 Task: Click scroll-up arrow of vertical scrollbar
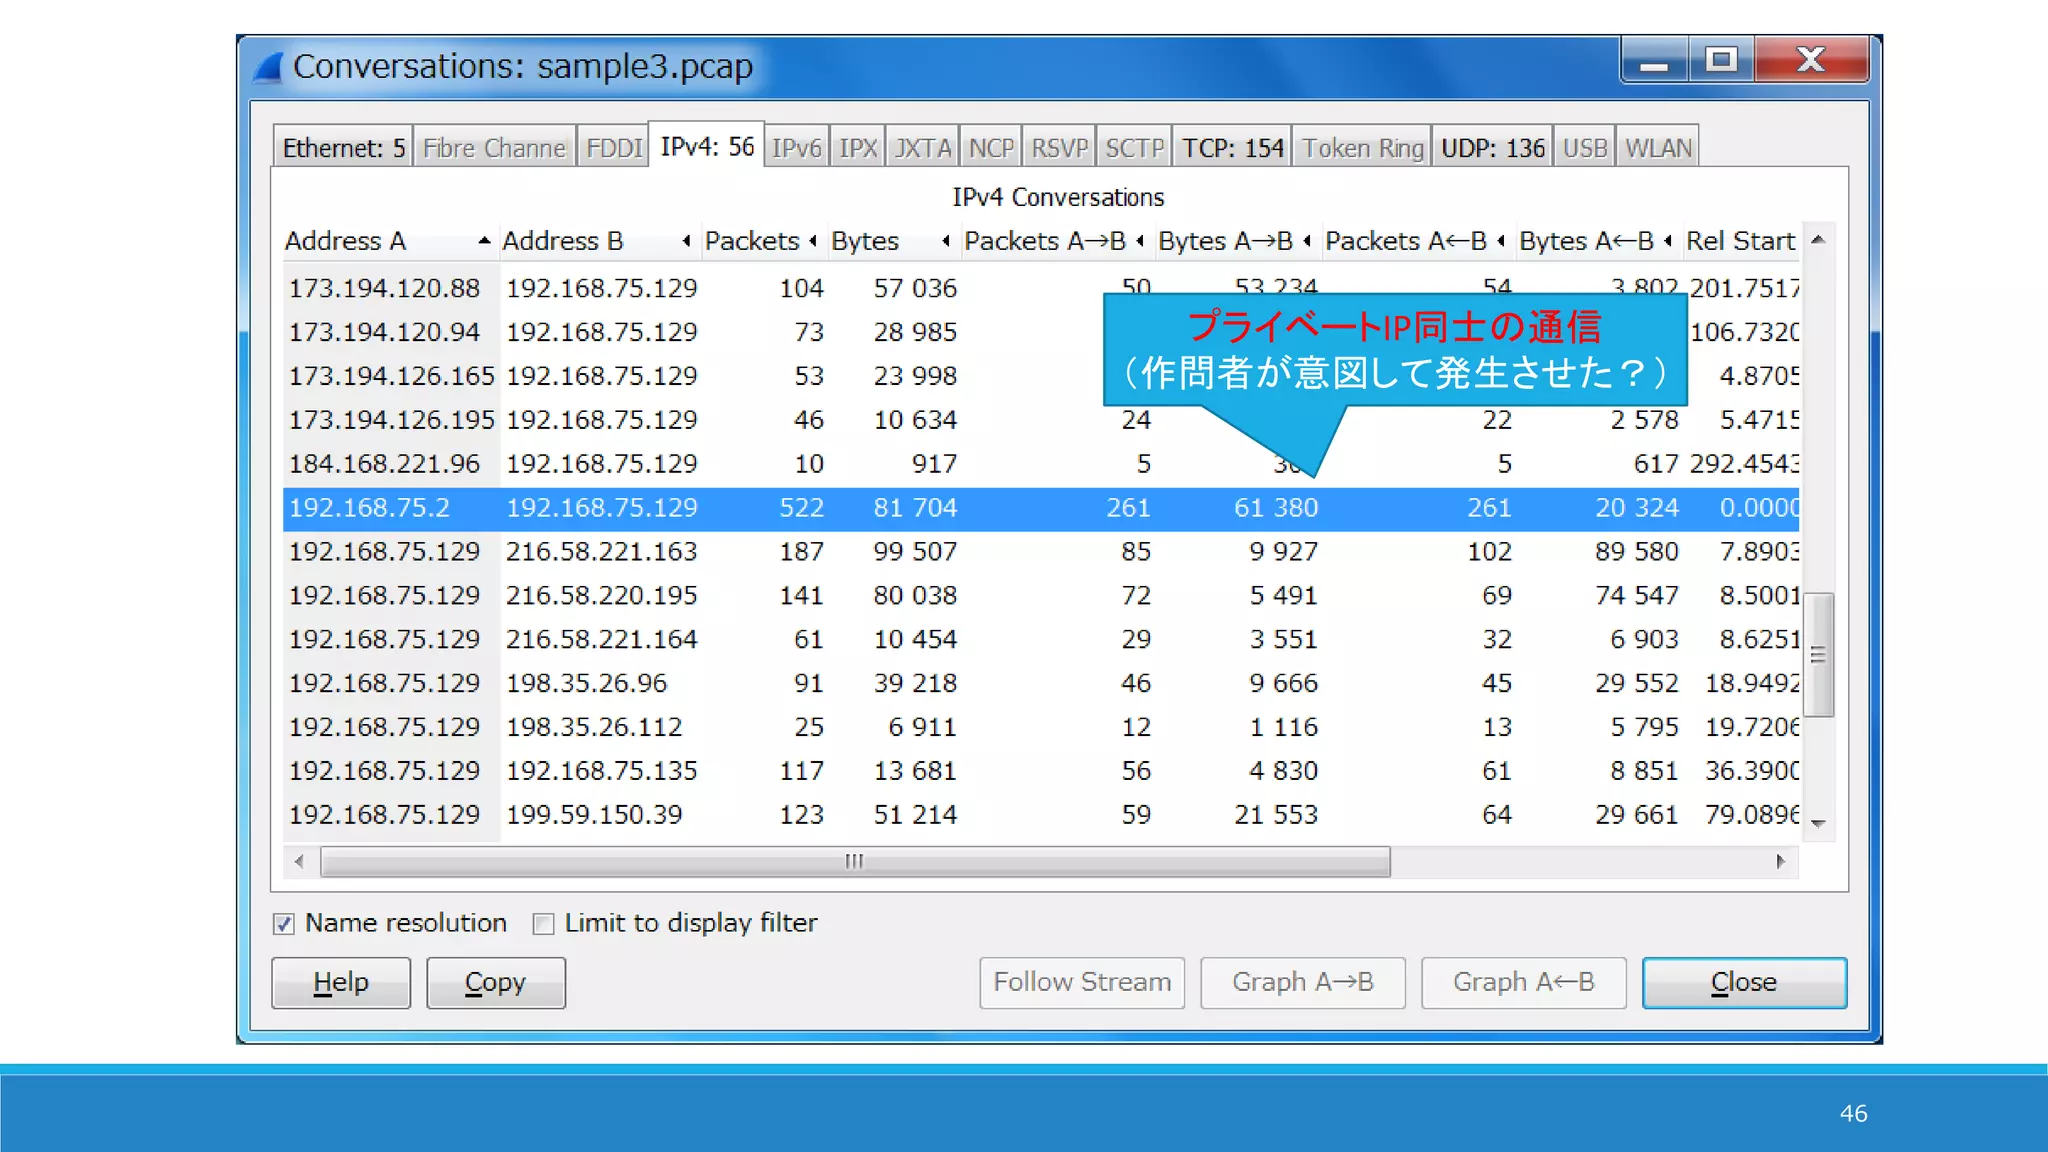pyautogui.click(x=1819, y=240)
